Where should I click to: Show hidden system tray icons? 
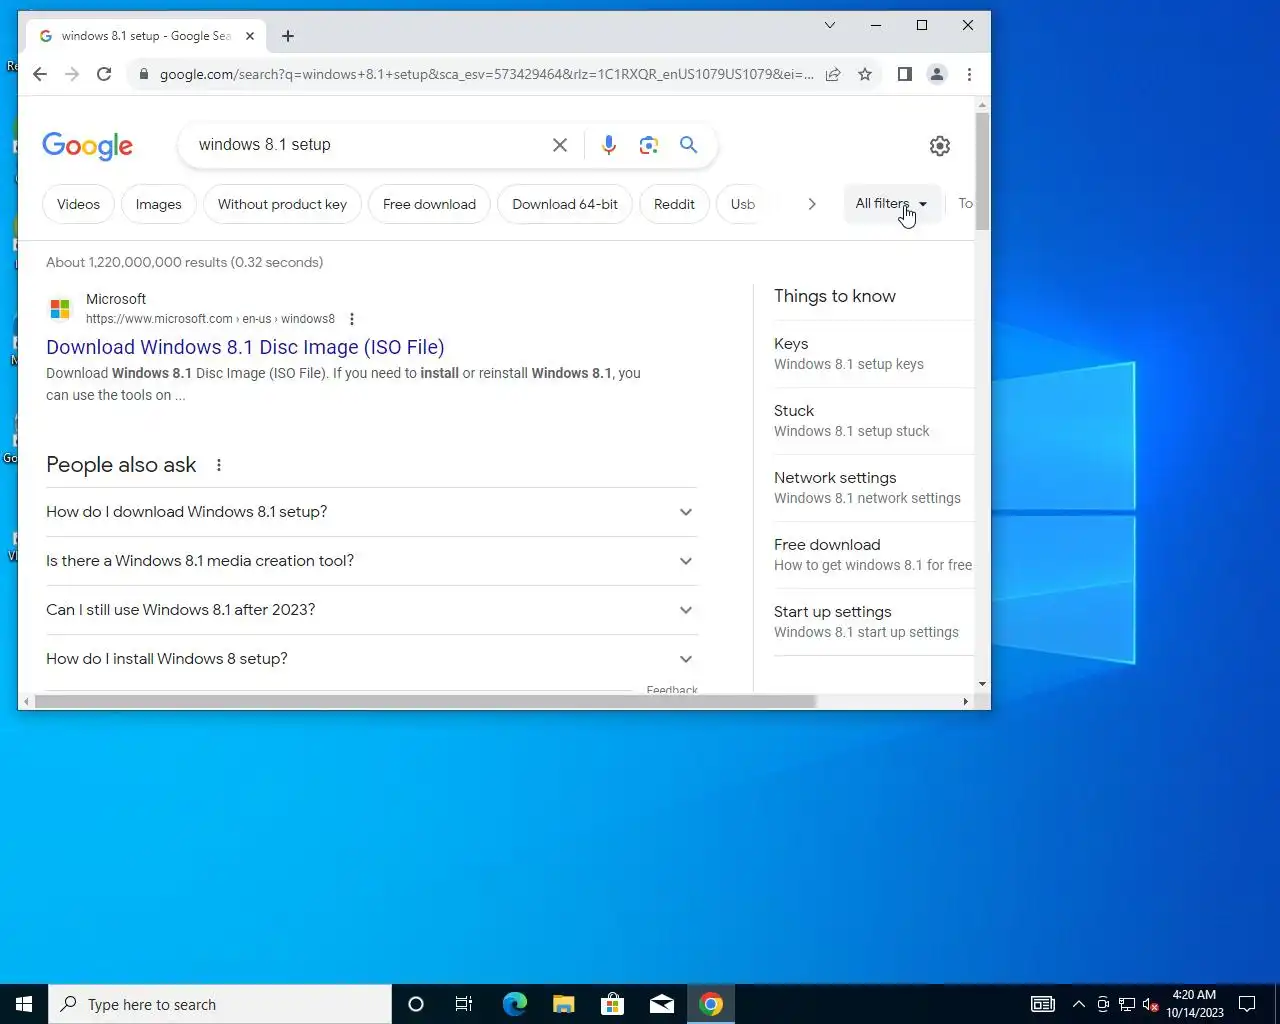(x=1078, y=1004)
